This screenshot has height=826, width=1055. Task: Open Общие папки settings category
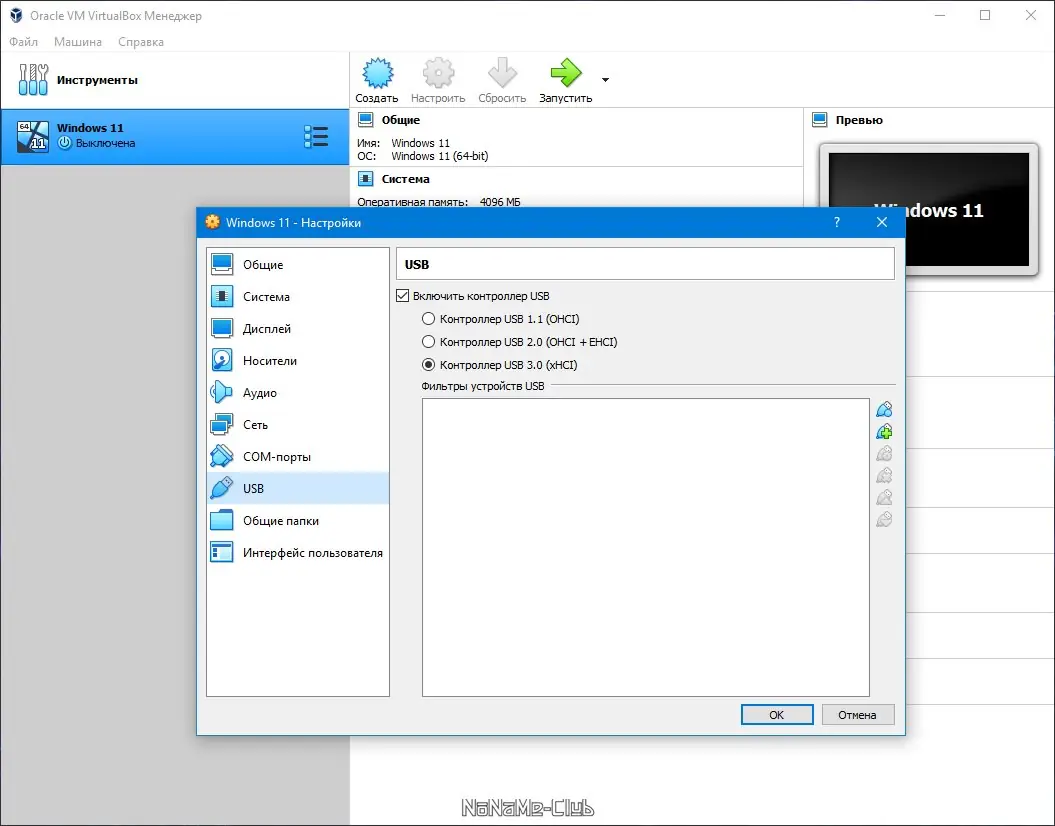pos(298,521)
